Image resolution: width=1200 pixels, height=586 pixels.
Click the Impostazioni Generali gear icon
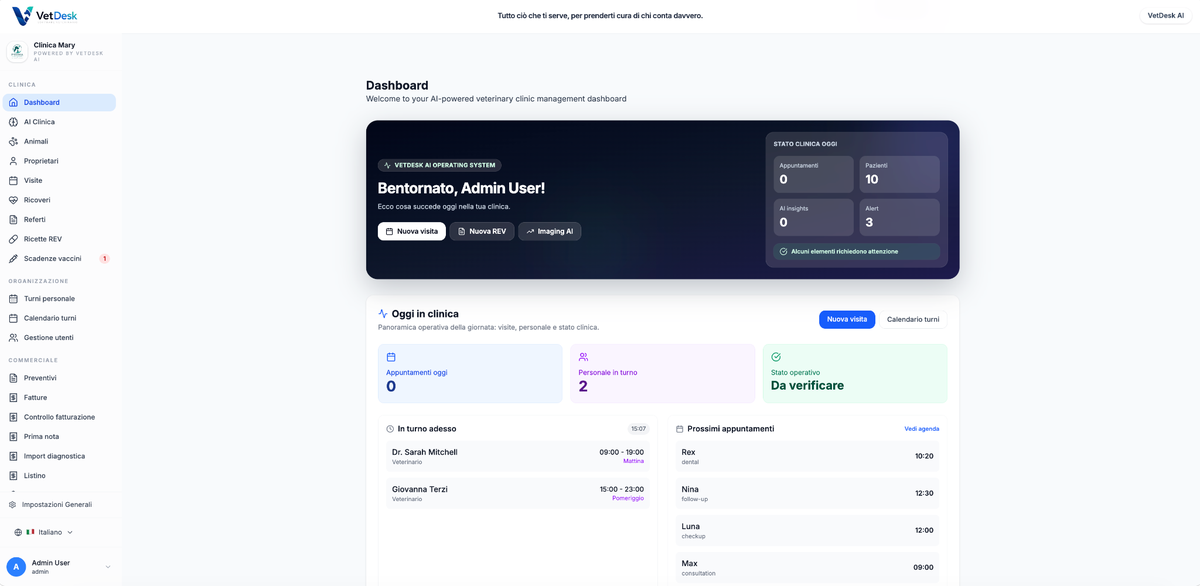13,505
